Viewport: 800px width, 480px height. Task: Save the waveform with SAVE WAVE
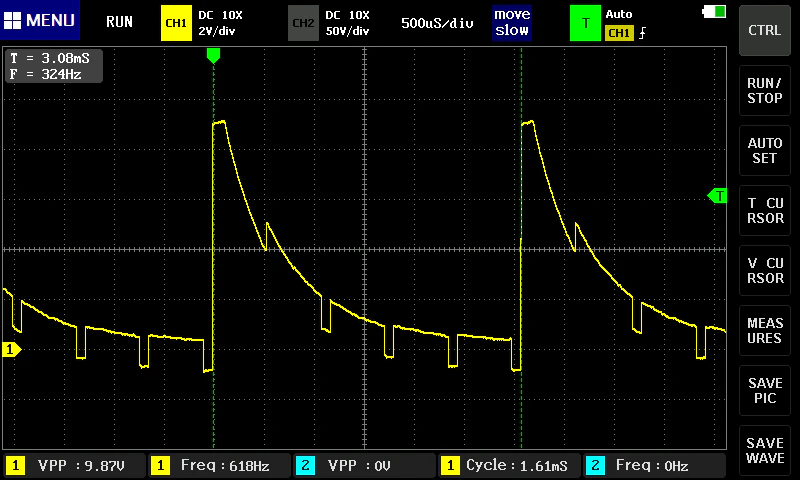click(x=764, y=450)
